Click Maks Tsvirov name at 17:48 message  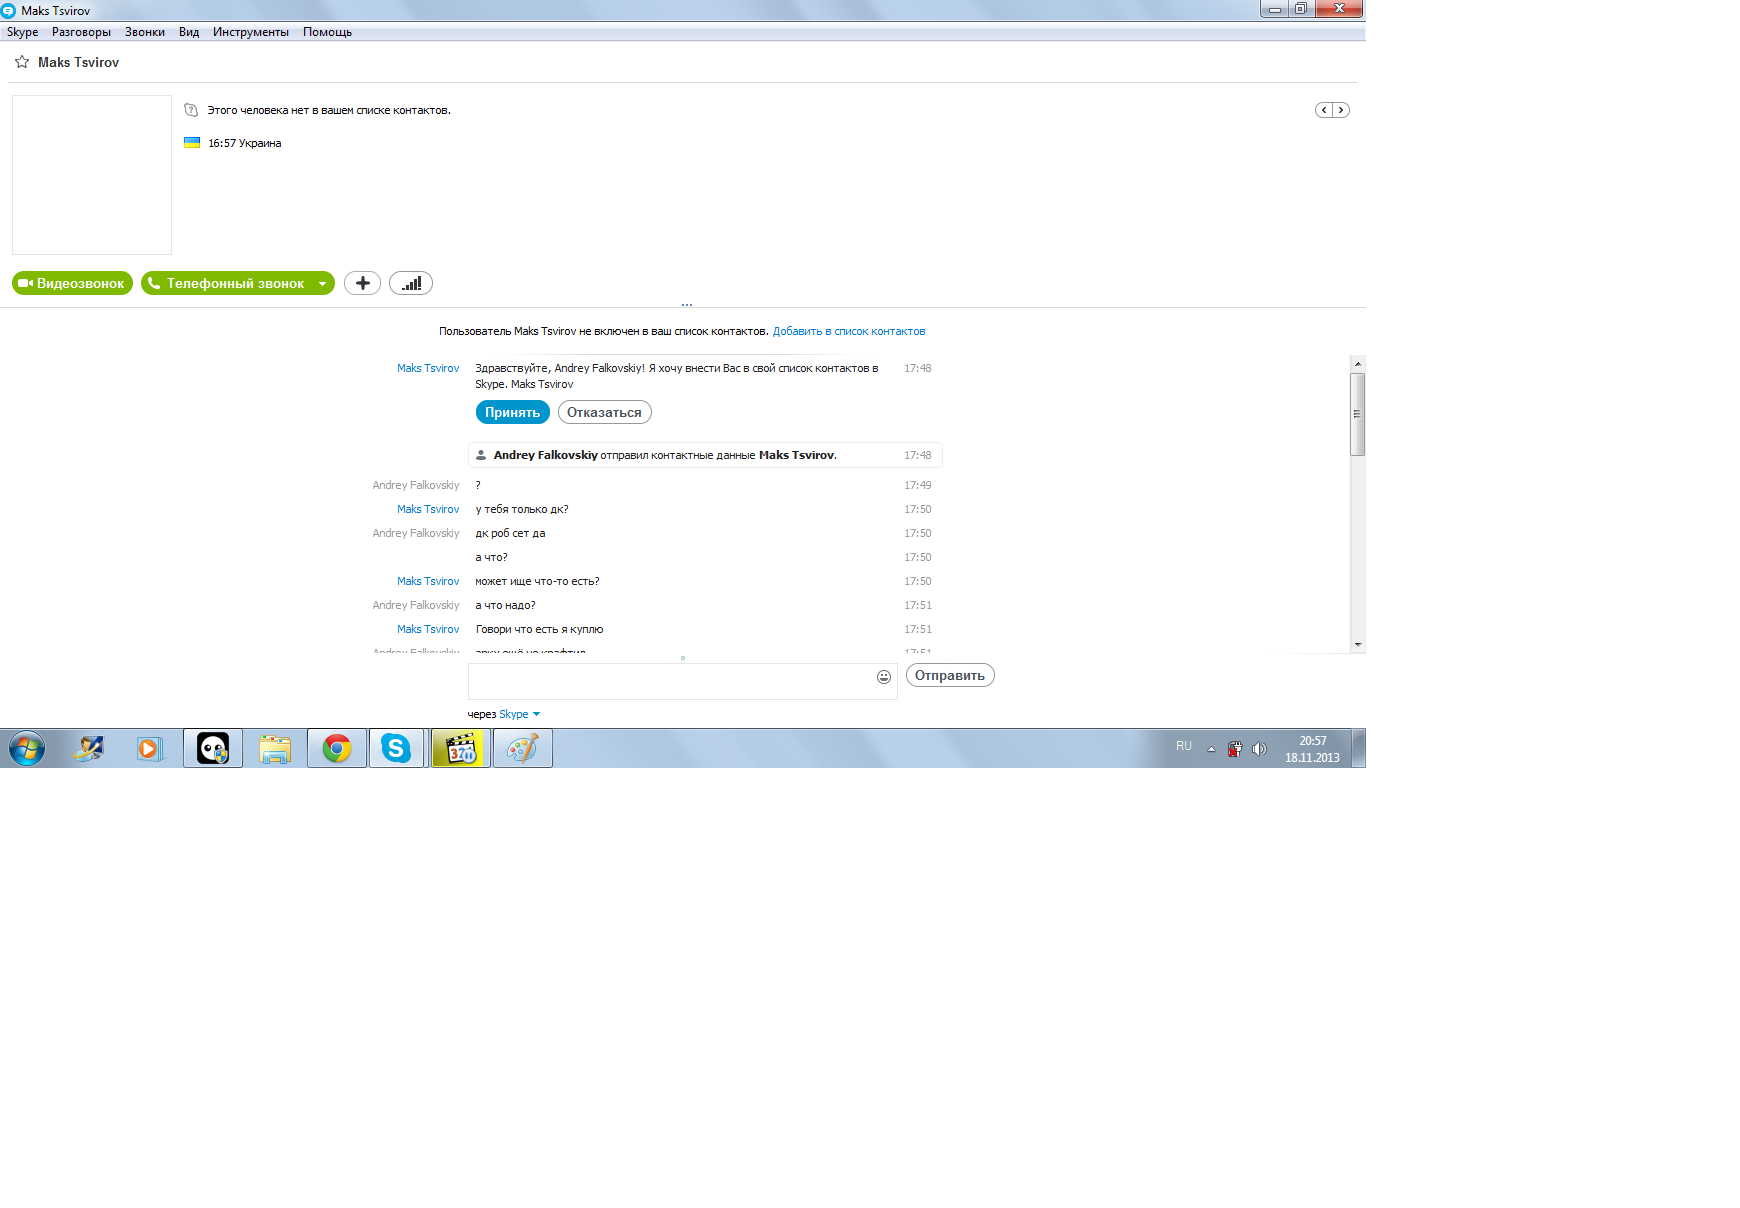pos(428,368)
